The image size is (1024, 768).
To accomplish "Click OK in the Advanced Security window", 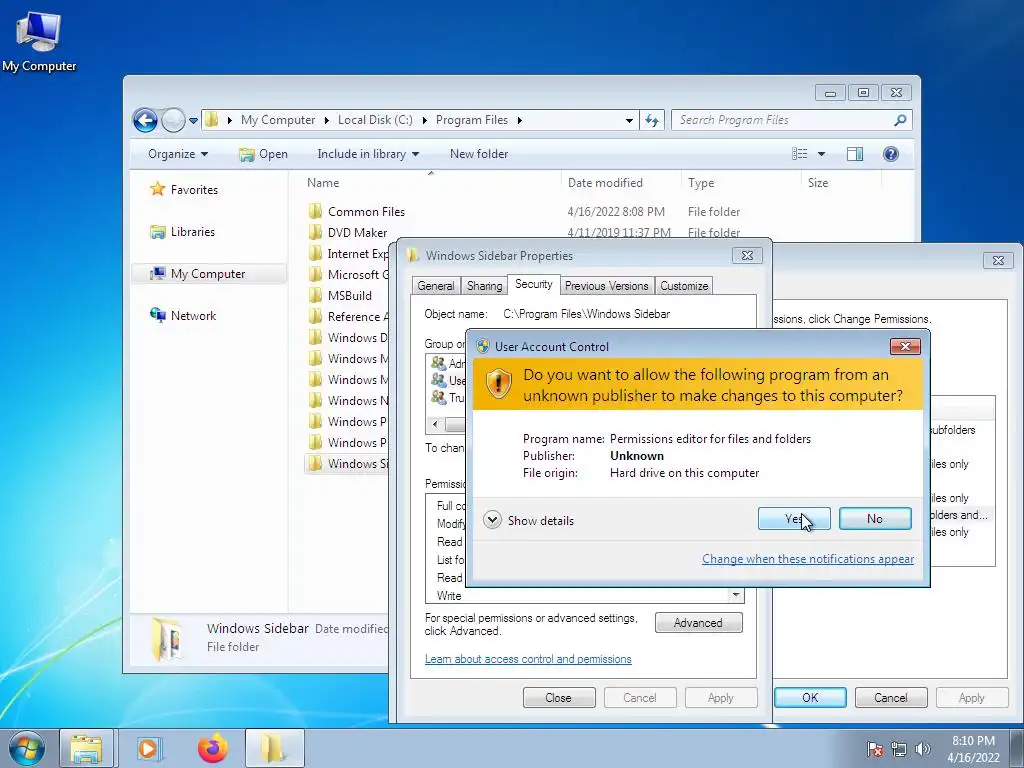I will coord(810,697).
